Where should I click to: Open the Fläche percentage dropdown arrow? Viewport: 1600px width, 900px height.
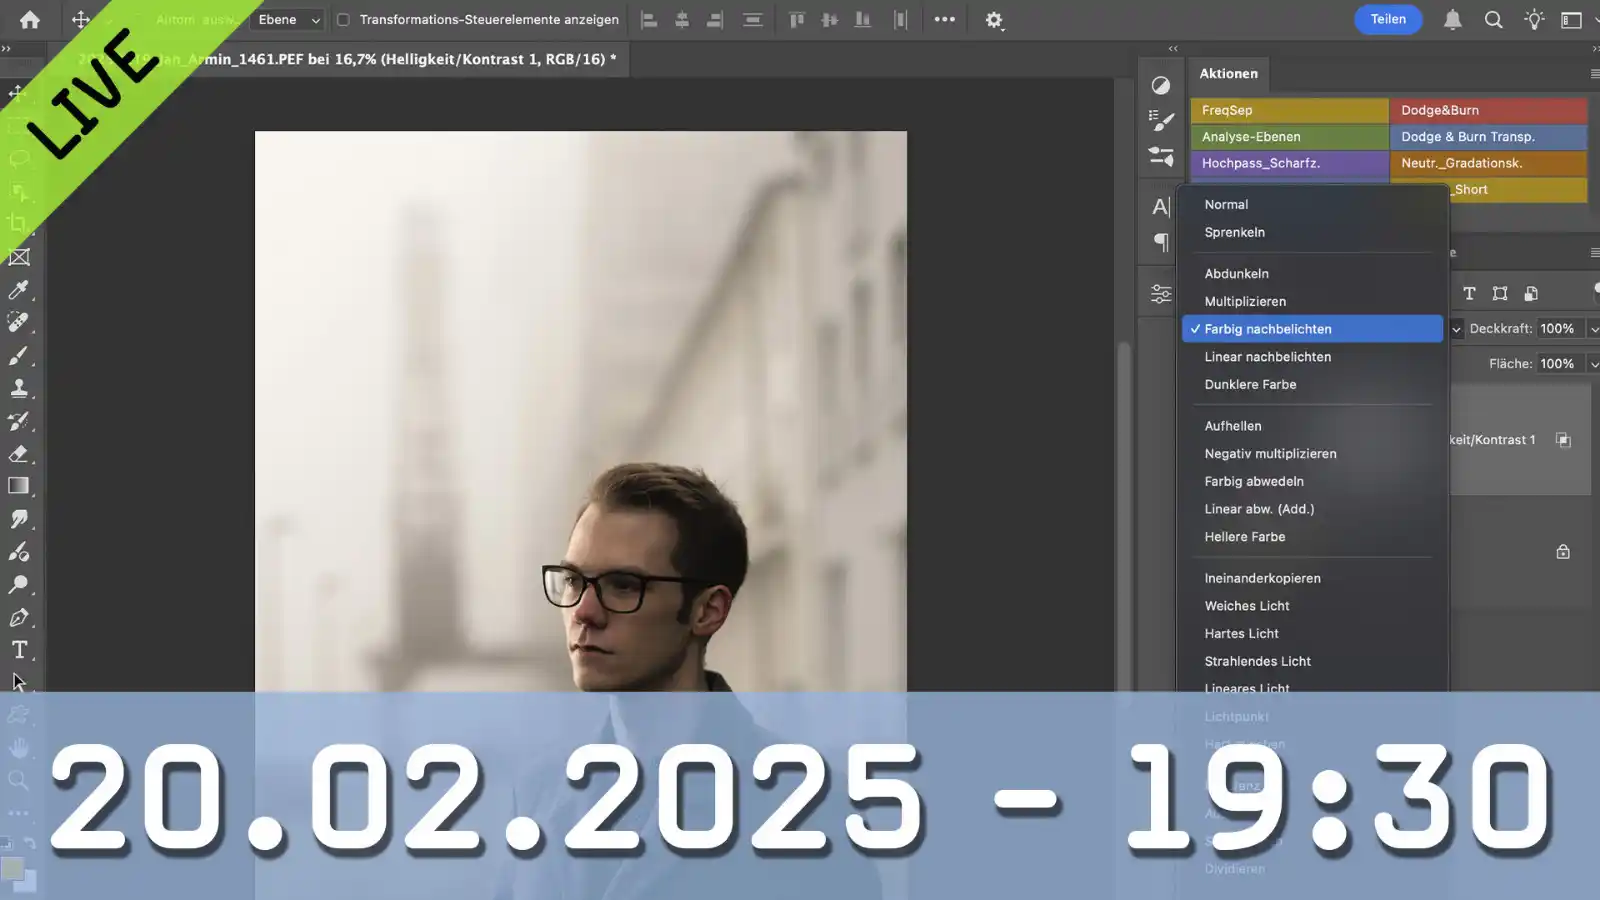coord(1593,364)
